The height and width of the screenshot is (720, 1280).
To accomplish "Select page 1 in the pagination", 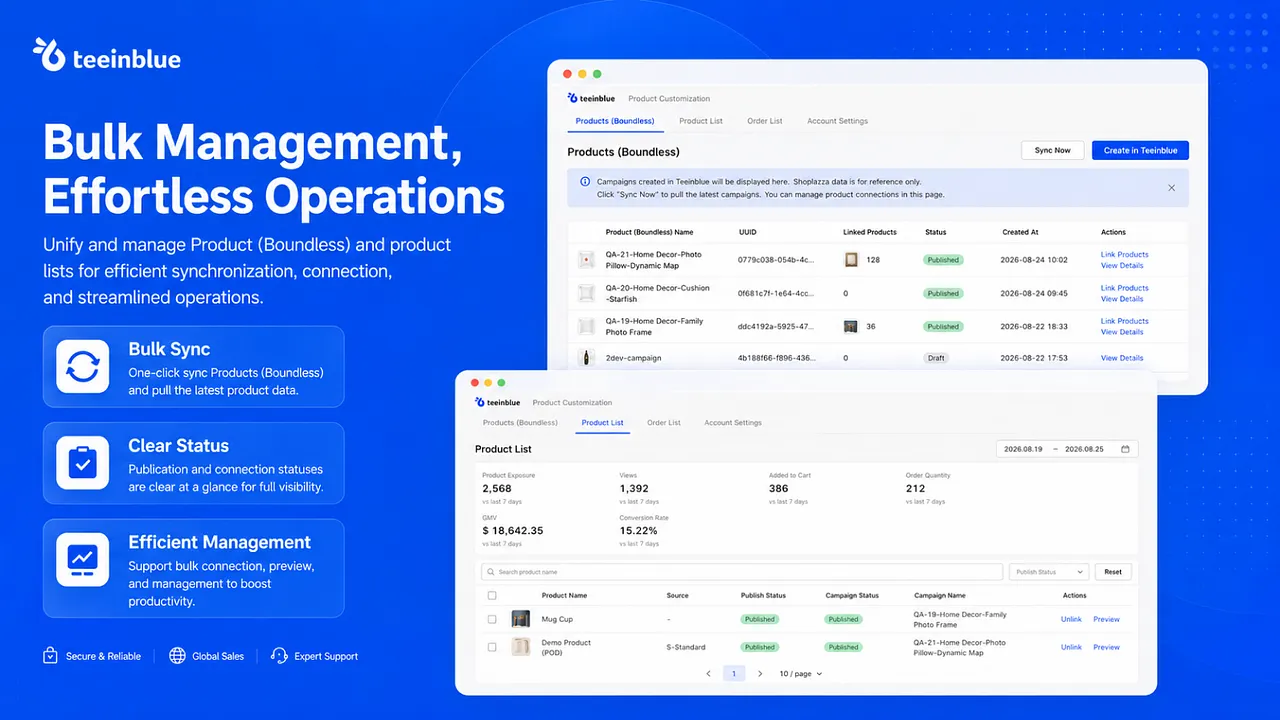I will [734, 674].
